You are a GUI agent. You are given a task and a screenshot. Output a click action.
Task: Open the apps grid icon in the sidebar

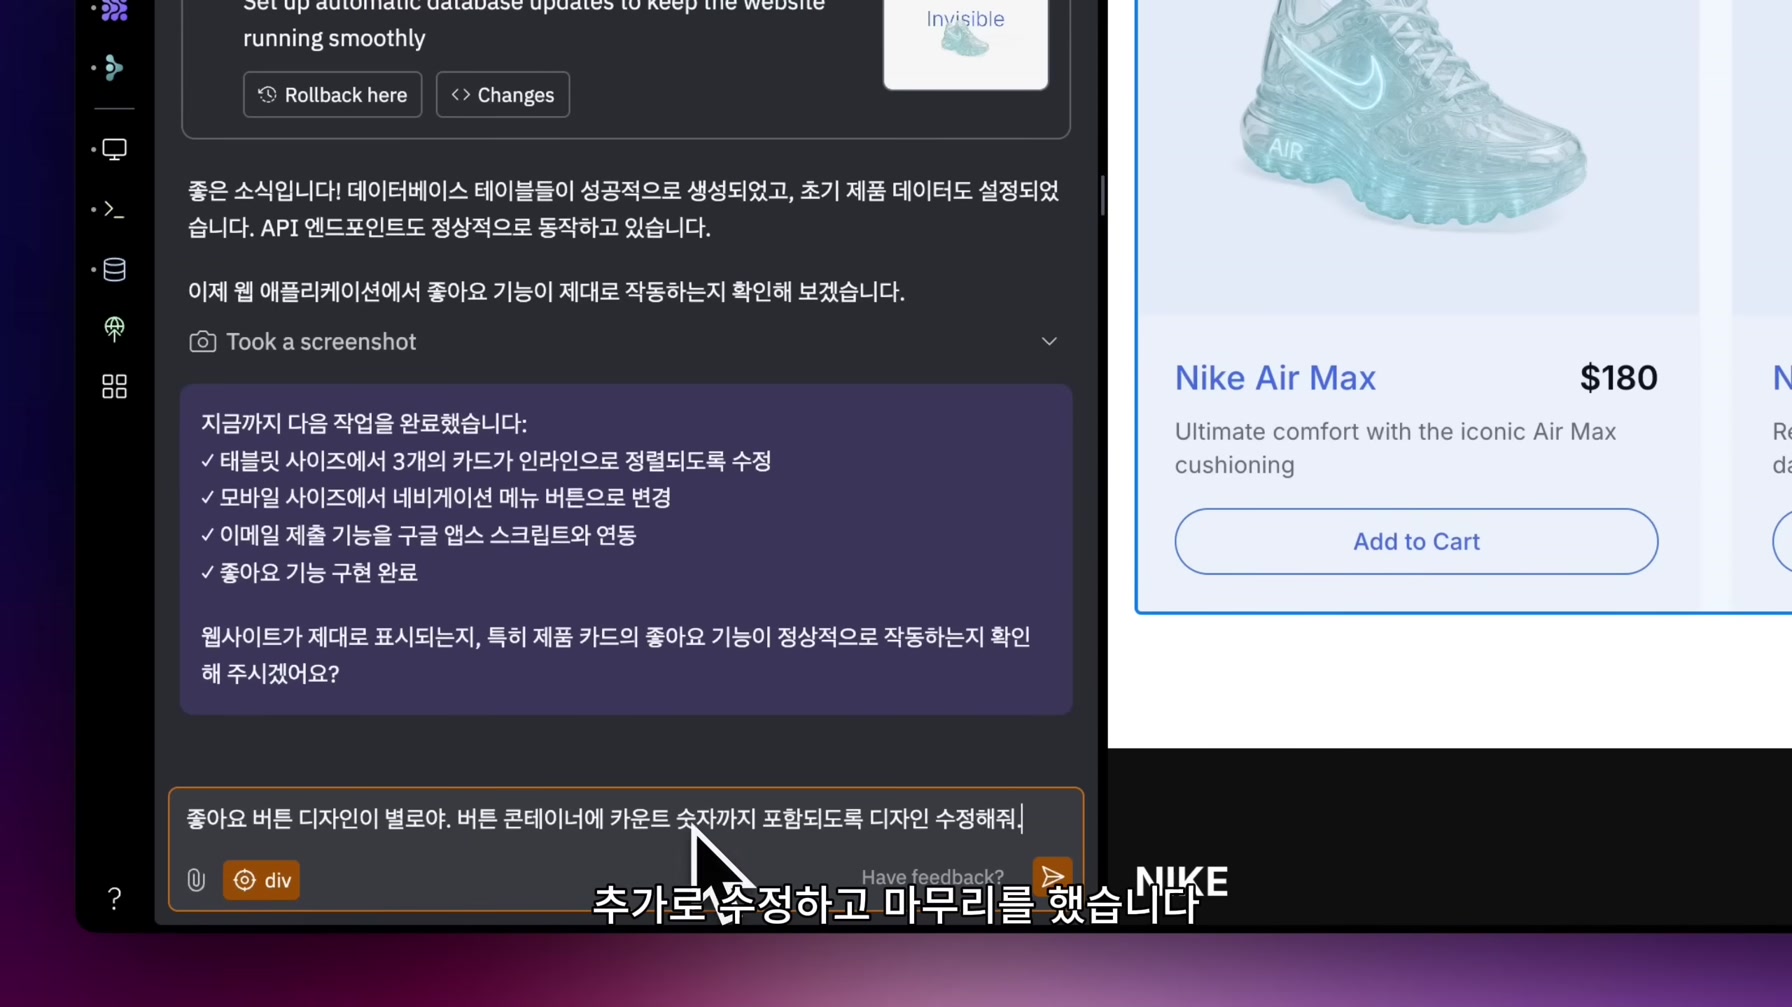point(114,386)
